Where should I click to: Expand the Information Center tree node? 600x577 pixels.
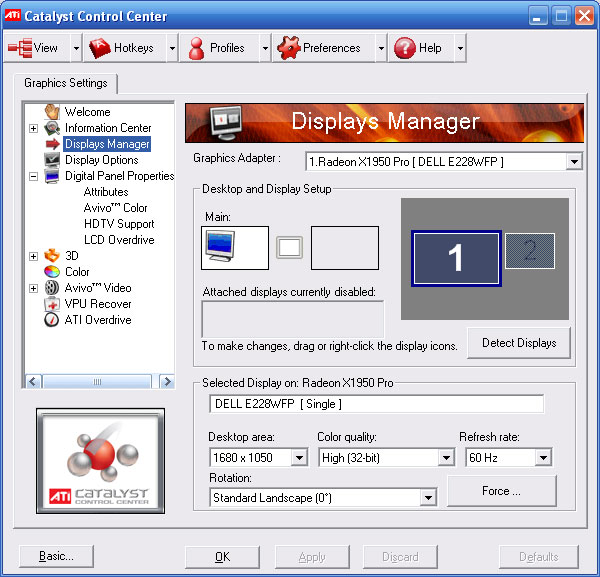click(x=34, y=128)
